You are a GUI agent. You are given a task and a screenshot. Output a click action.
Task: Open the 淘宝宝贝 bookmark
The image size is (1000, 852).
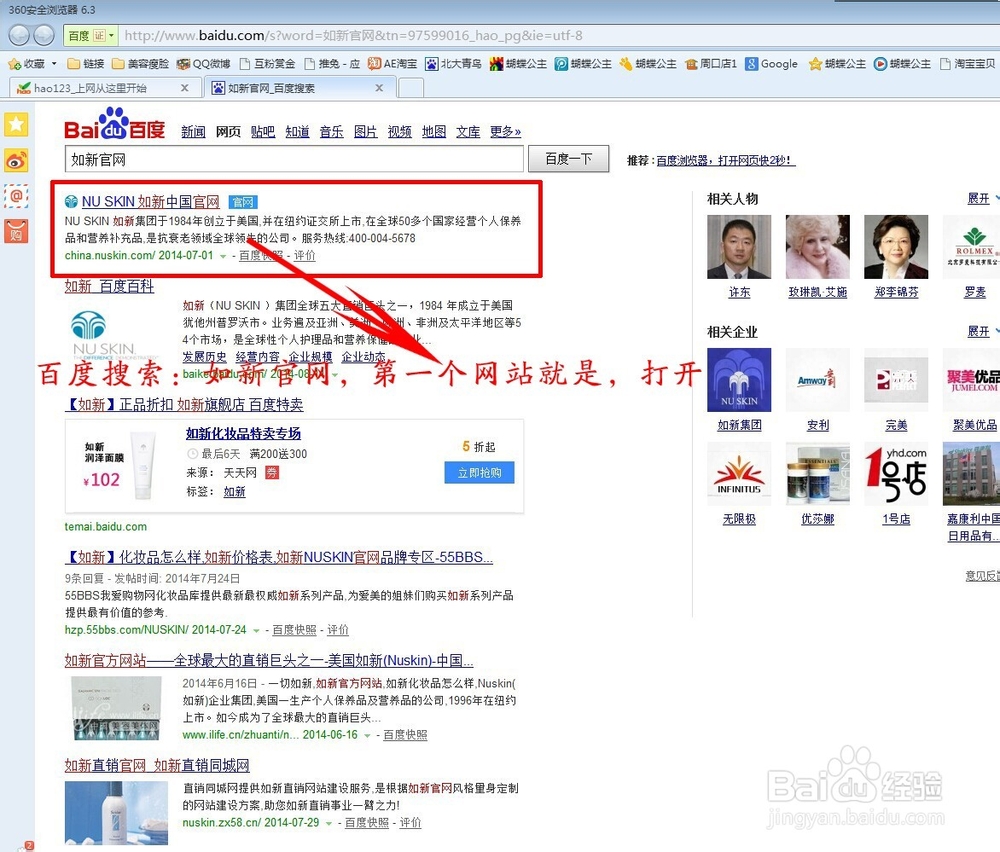tap(967, 64)
